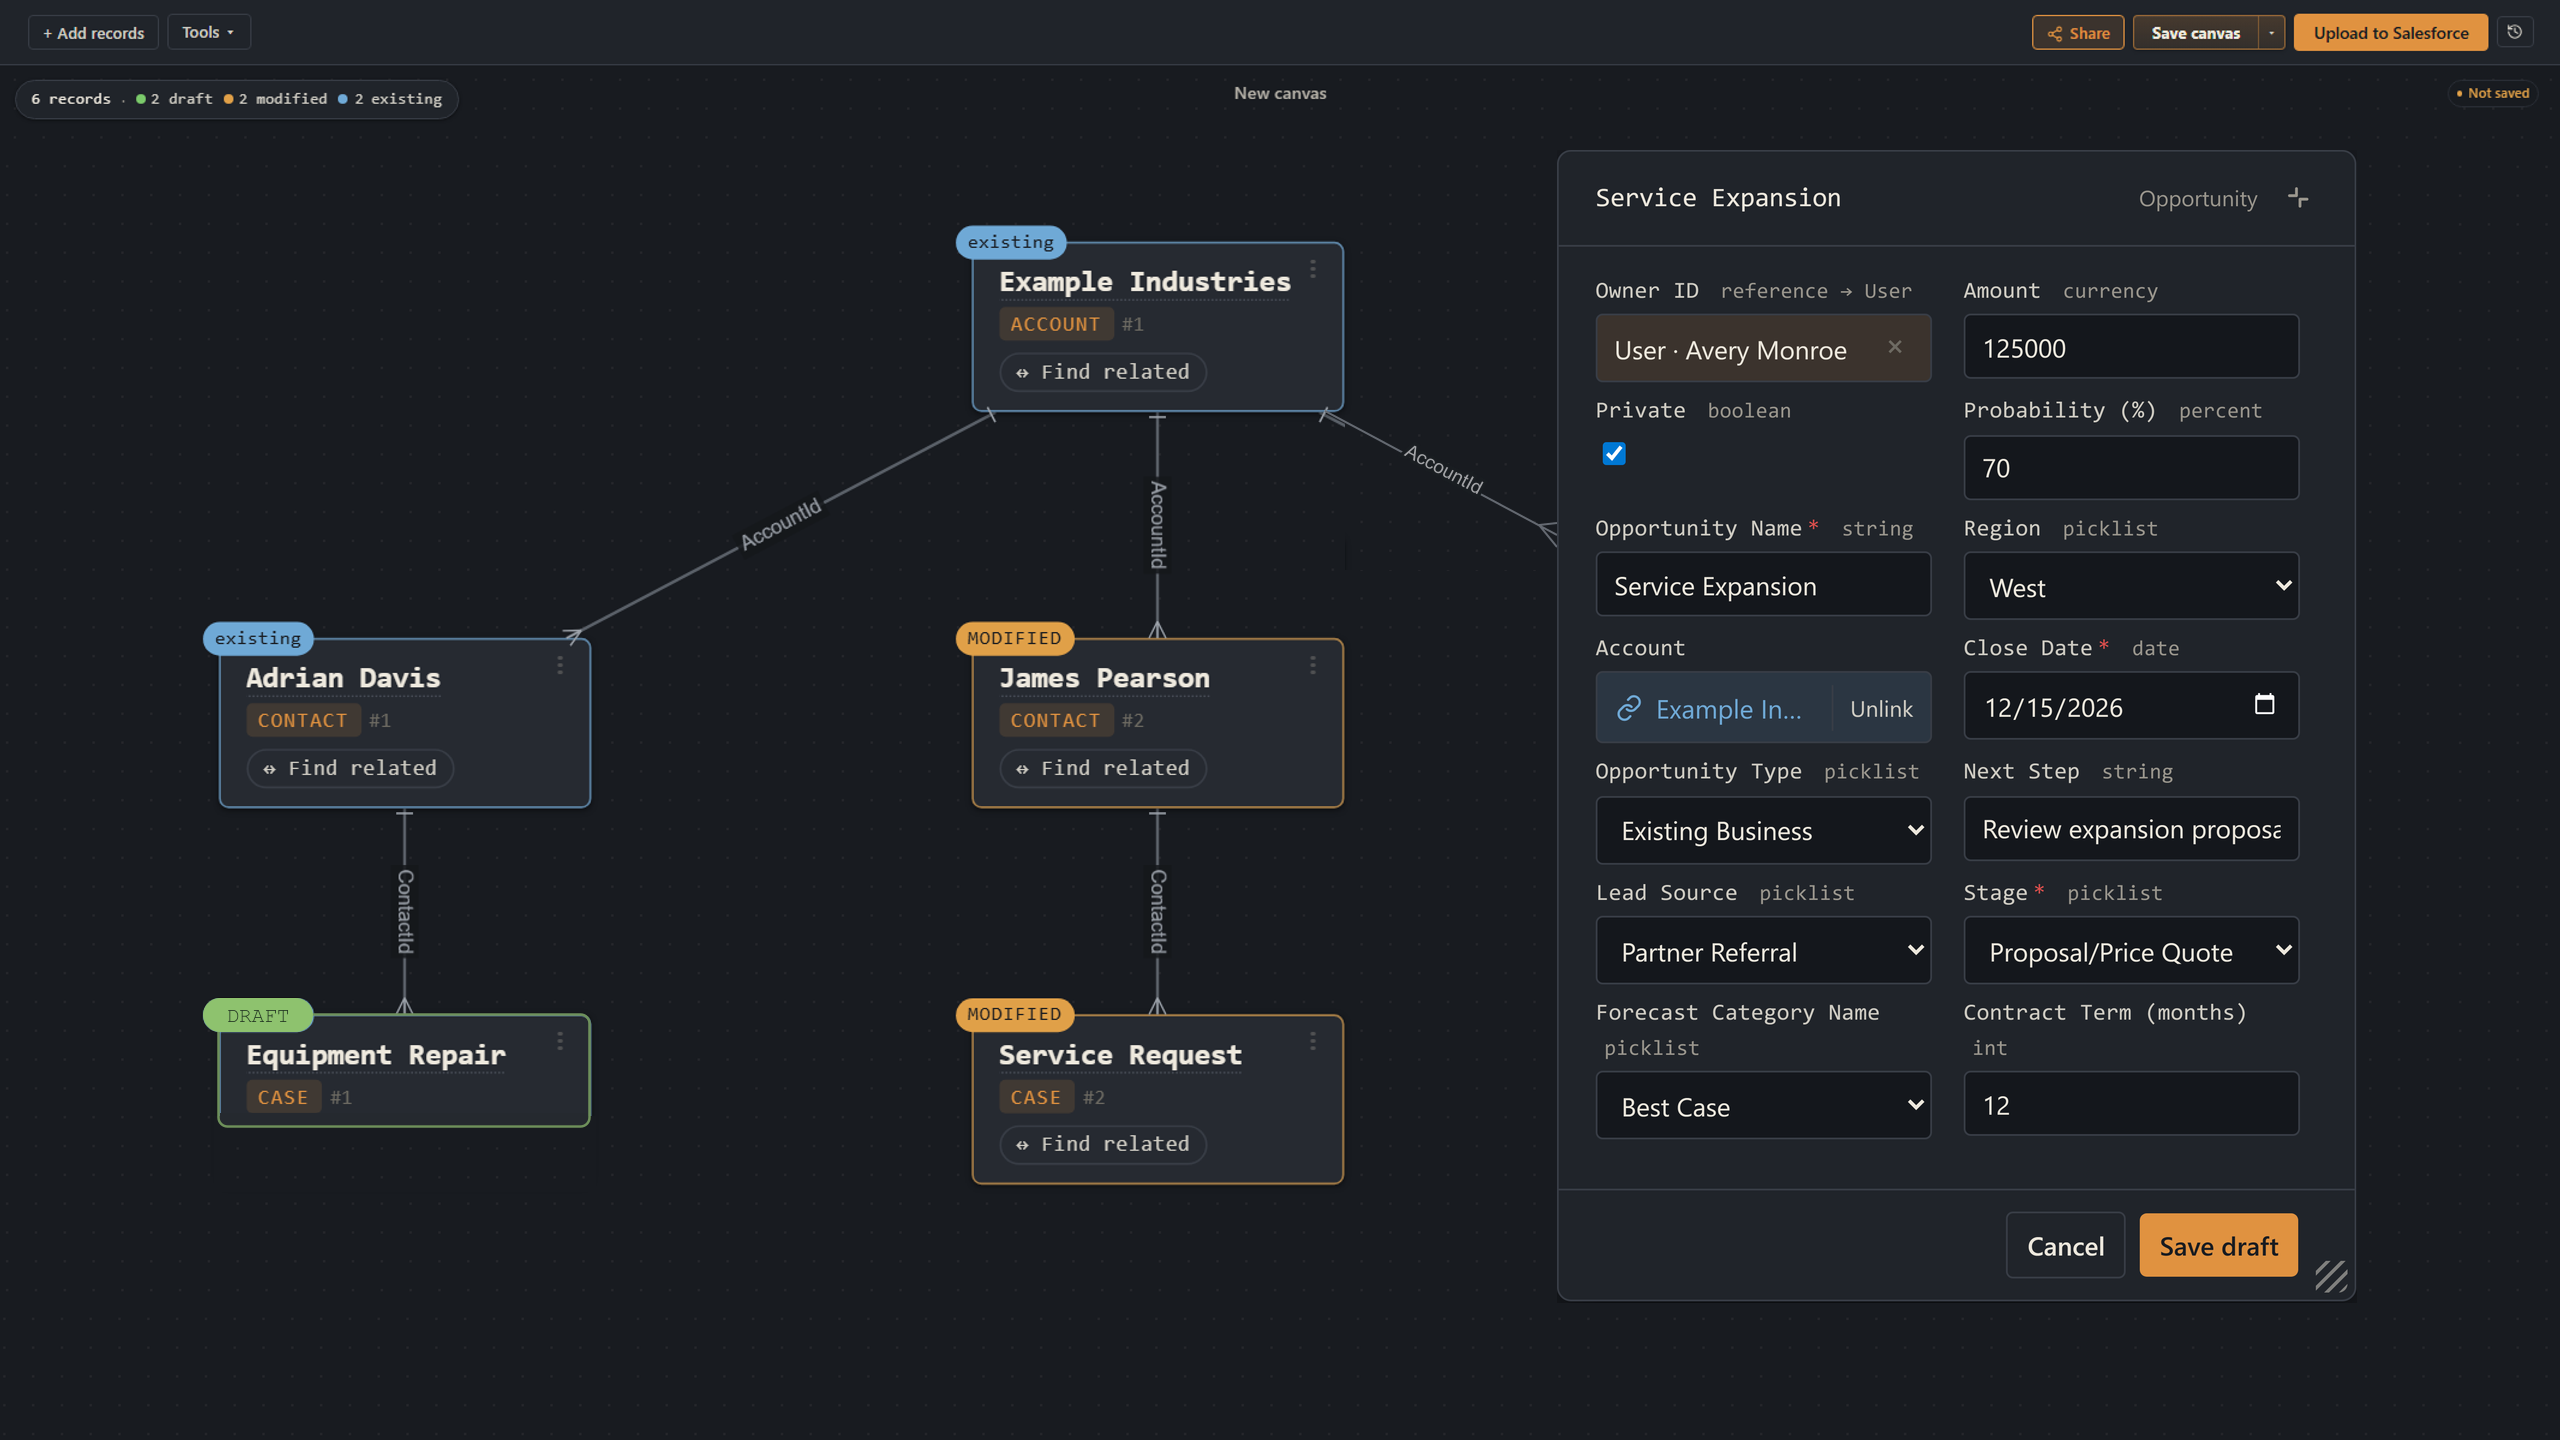Open the kebab menu on Example Industries card
2560x1440 pixels.
(x=1313, y=269)
